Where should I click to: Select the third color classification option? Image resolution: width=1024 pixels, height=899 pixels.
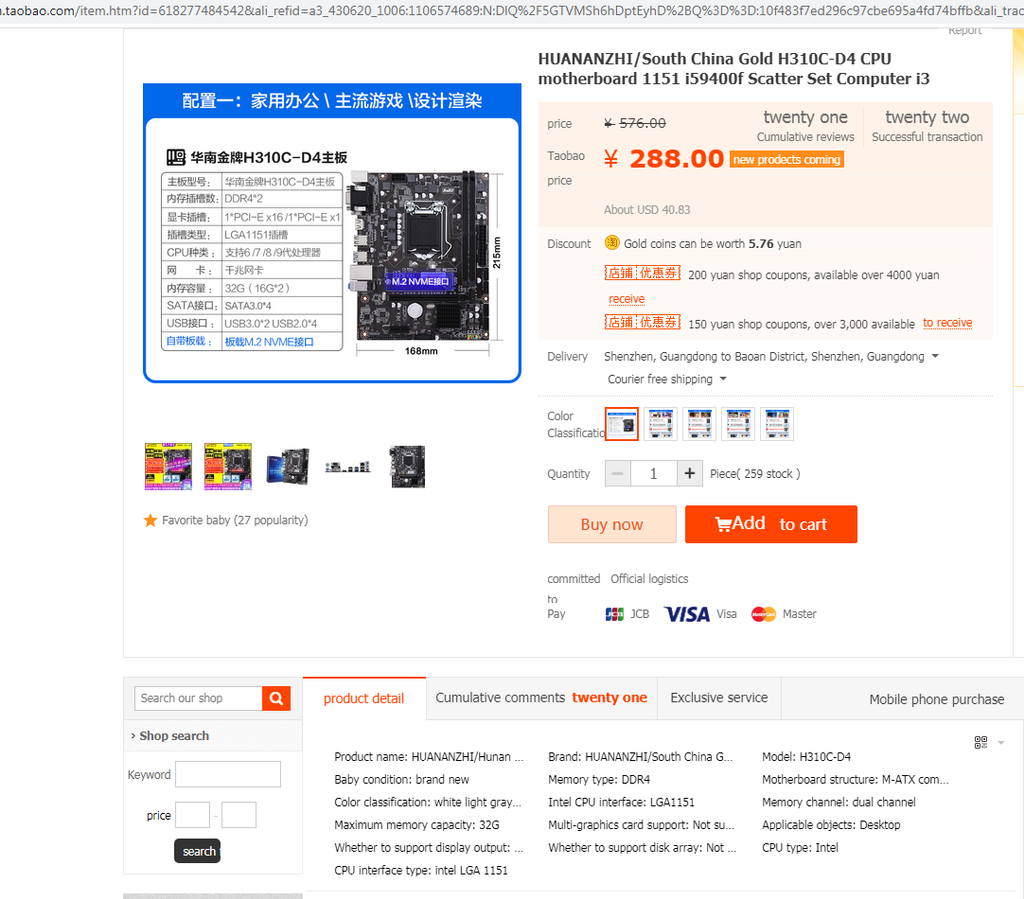click(x=699, y=424)
